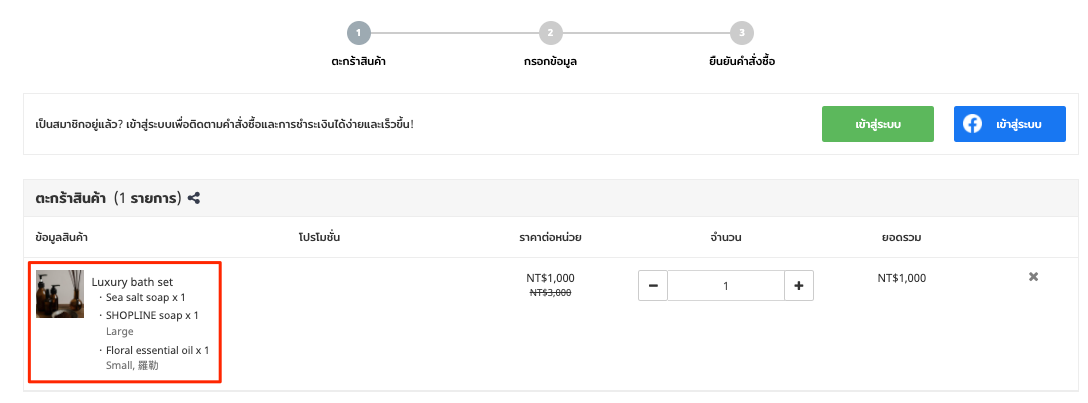Click the 'Large' variant label
This screenshot has height=403, width=1088.
tap(119, 332)
